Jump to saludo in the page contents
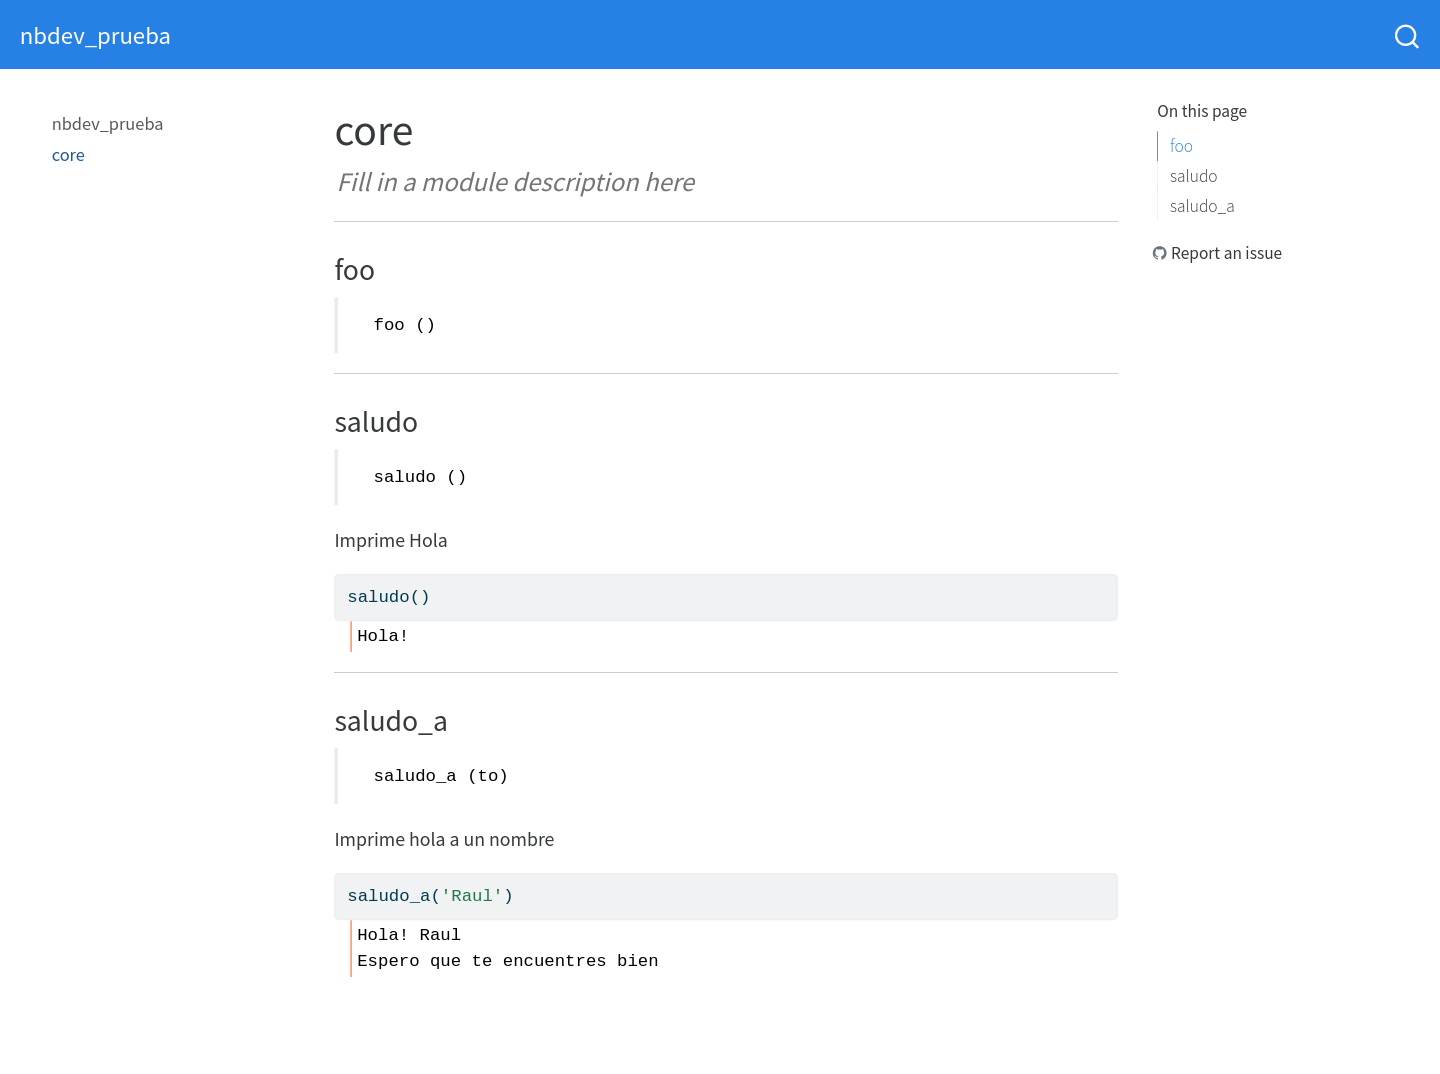 point(1193,176)
